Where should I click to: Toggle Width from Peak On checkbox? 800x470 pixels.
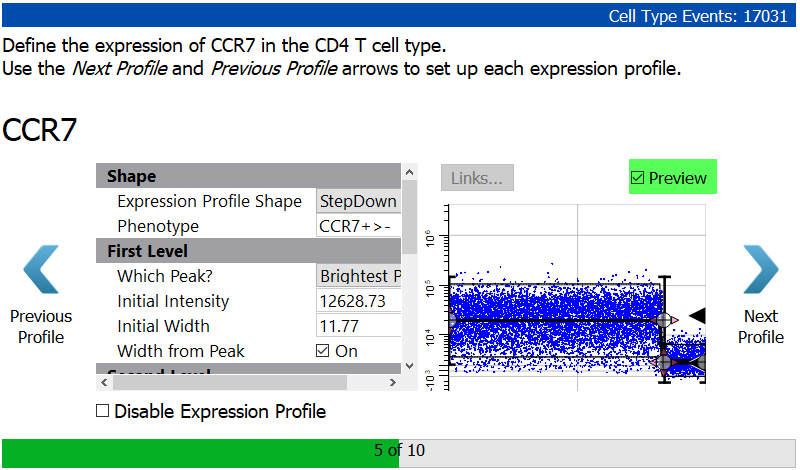pyautogui.click(x=323, y=351)
